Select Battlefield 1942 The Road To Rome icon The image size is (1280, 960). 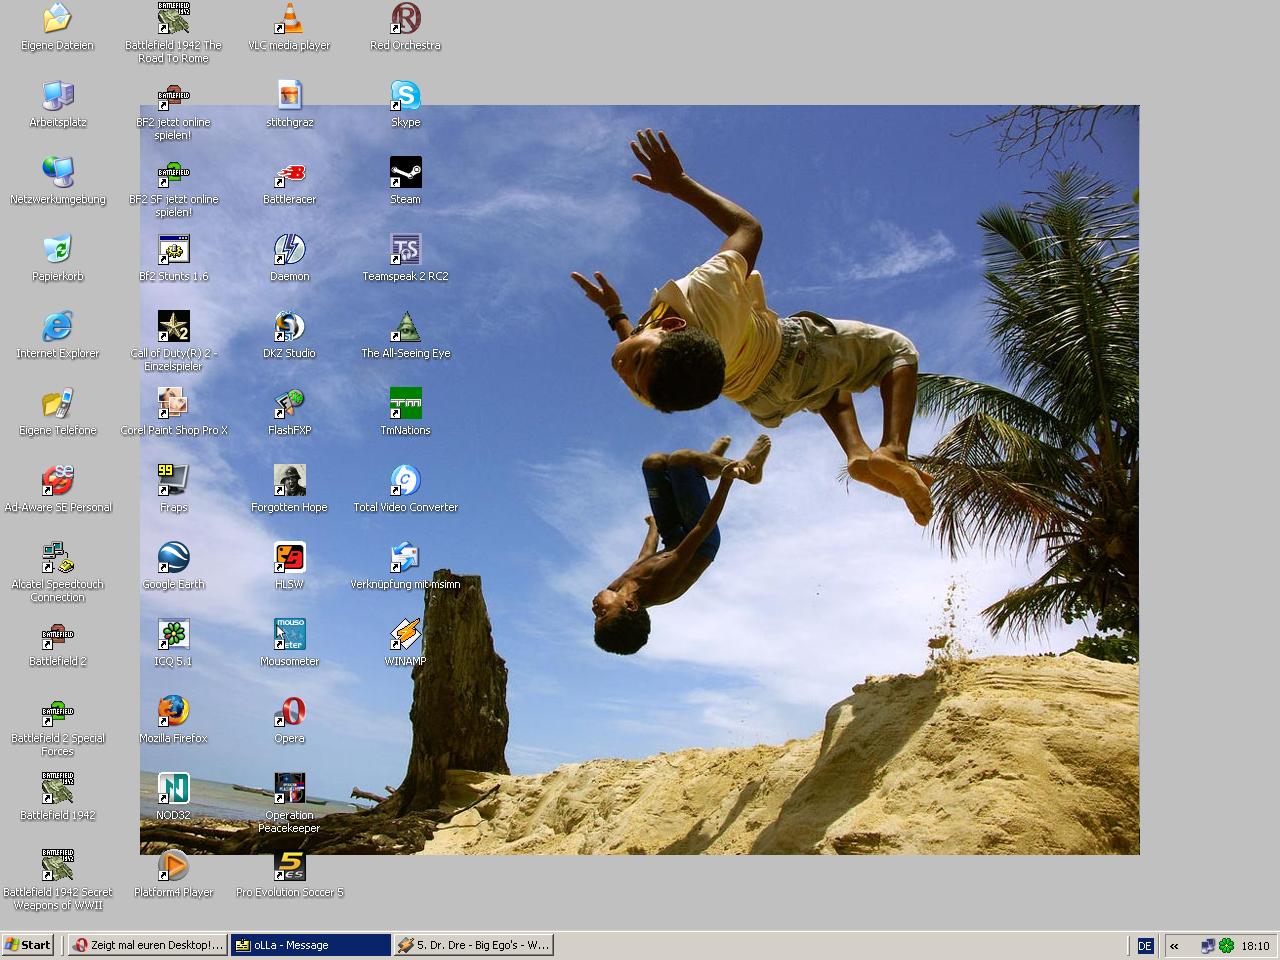[x=174, y=18]
